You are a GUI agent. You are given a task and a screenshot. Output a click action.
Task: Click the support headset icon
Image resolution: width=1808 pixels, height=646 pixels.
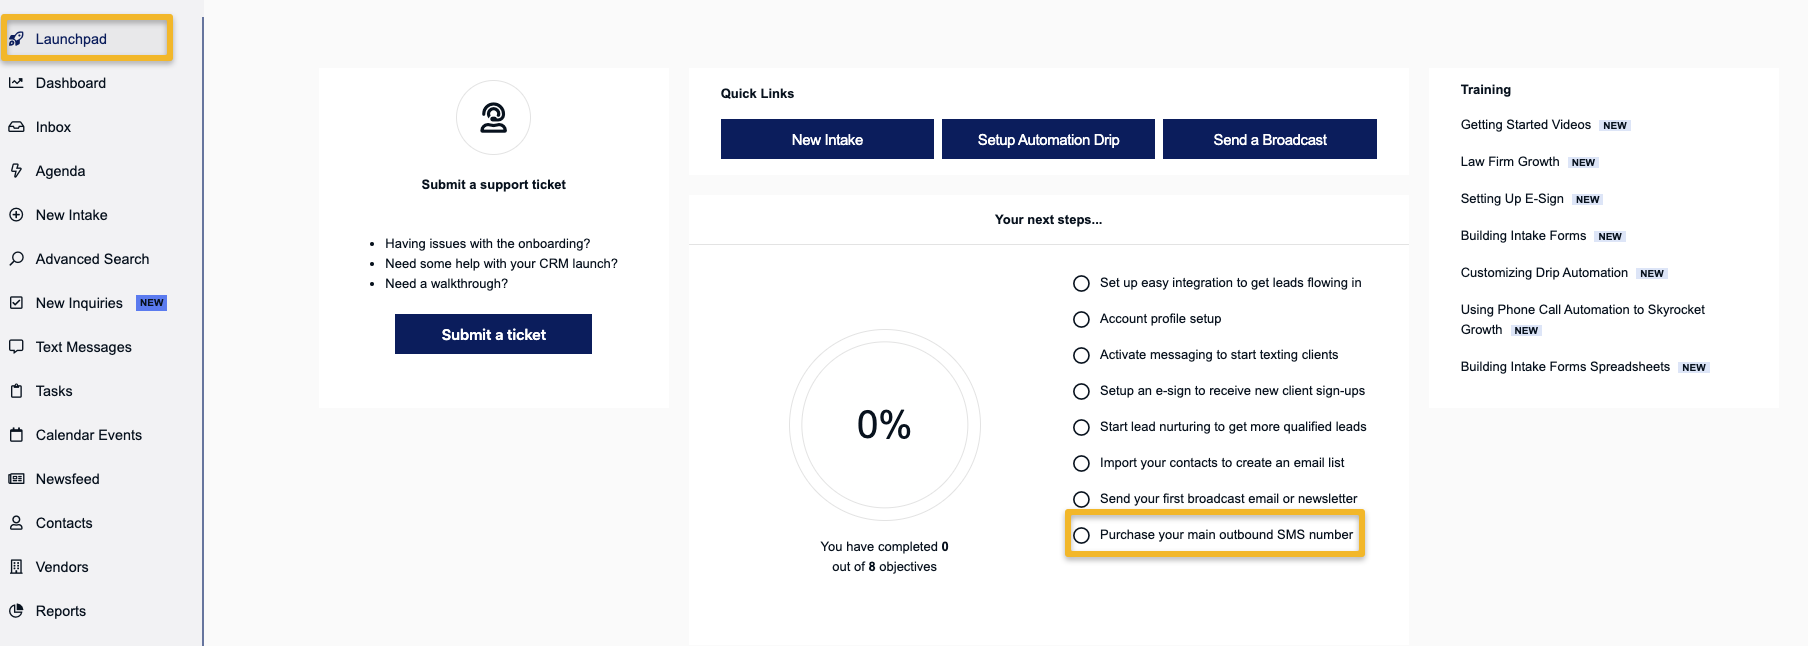(493, 118)
